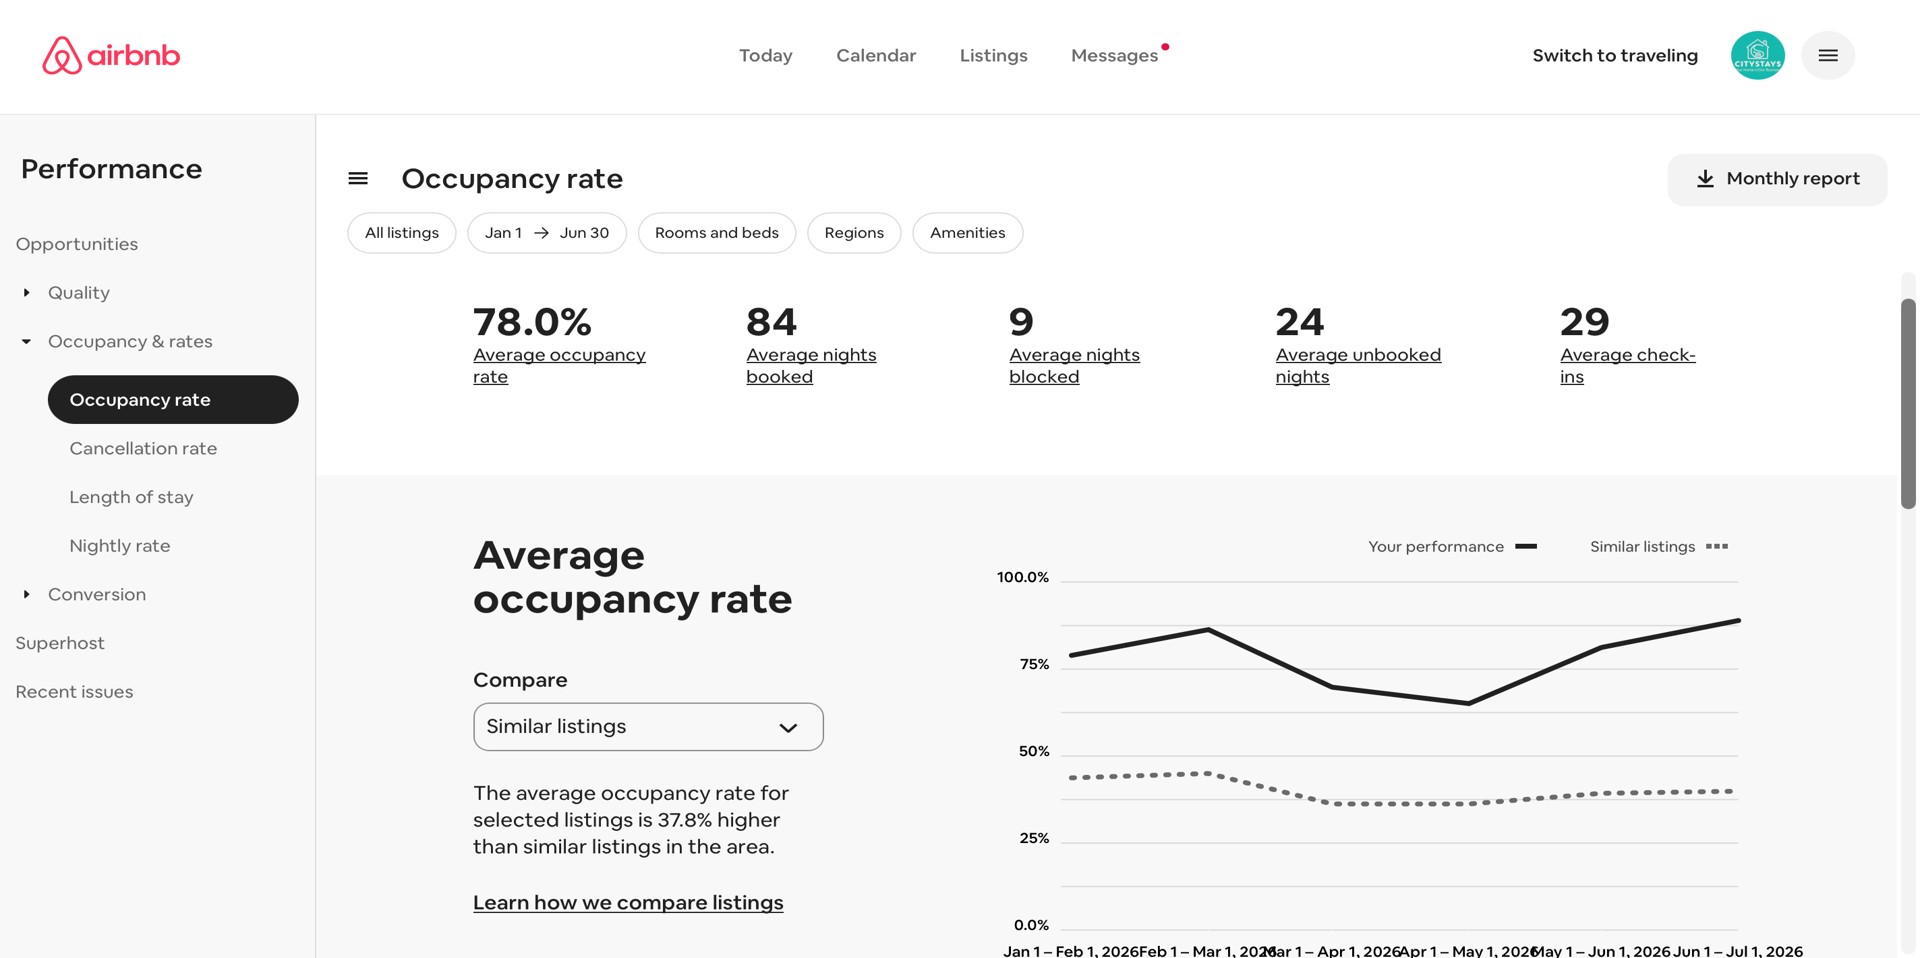Download the Monthly report
1920x958 pixels.
point(1777,180)
